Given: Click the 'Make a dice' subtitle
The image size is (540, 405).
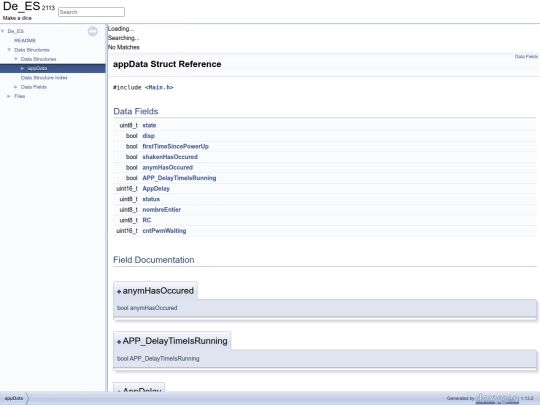Looking at the screenshot, I should pyautogui.click(x=17, y=18).
